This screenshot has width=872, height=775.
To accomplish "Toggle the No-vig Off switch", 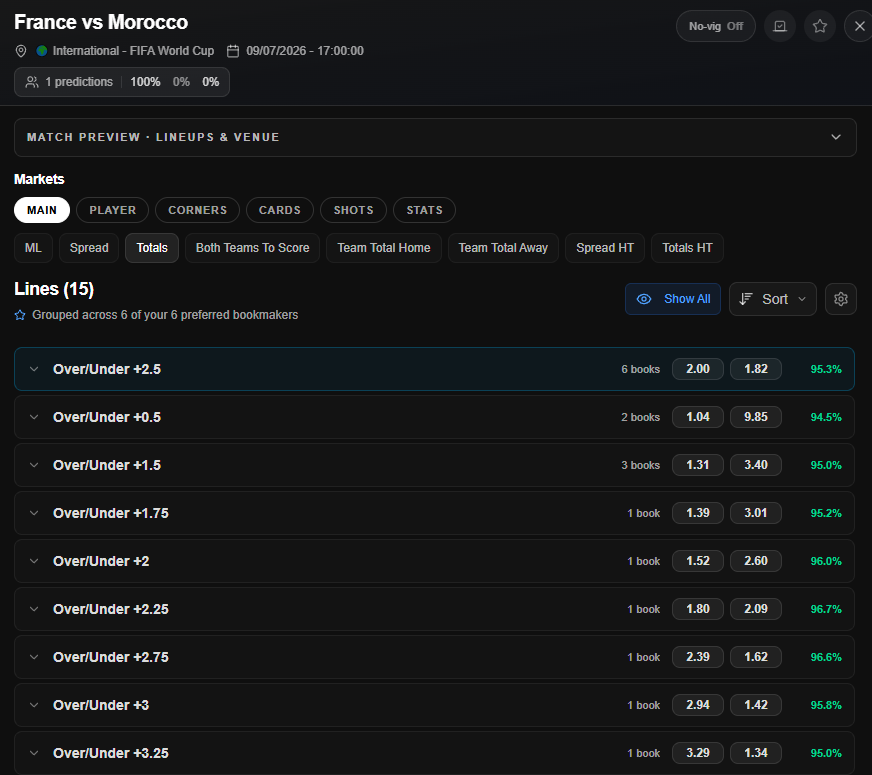I will [x=715, y=26].
